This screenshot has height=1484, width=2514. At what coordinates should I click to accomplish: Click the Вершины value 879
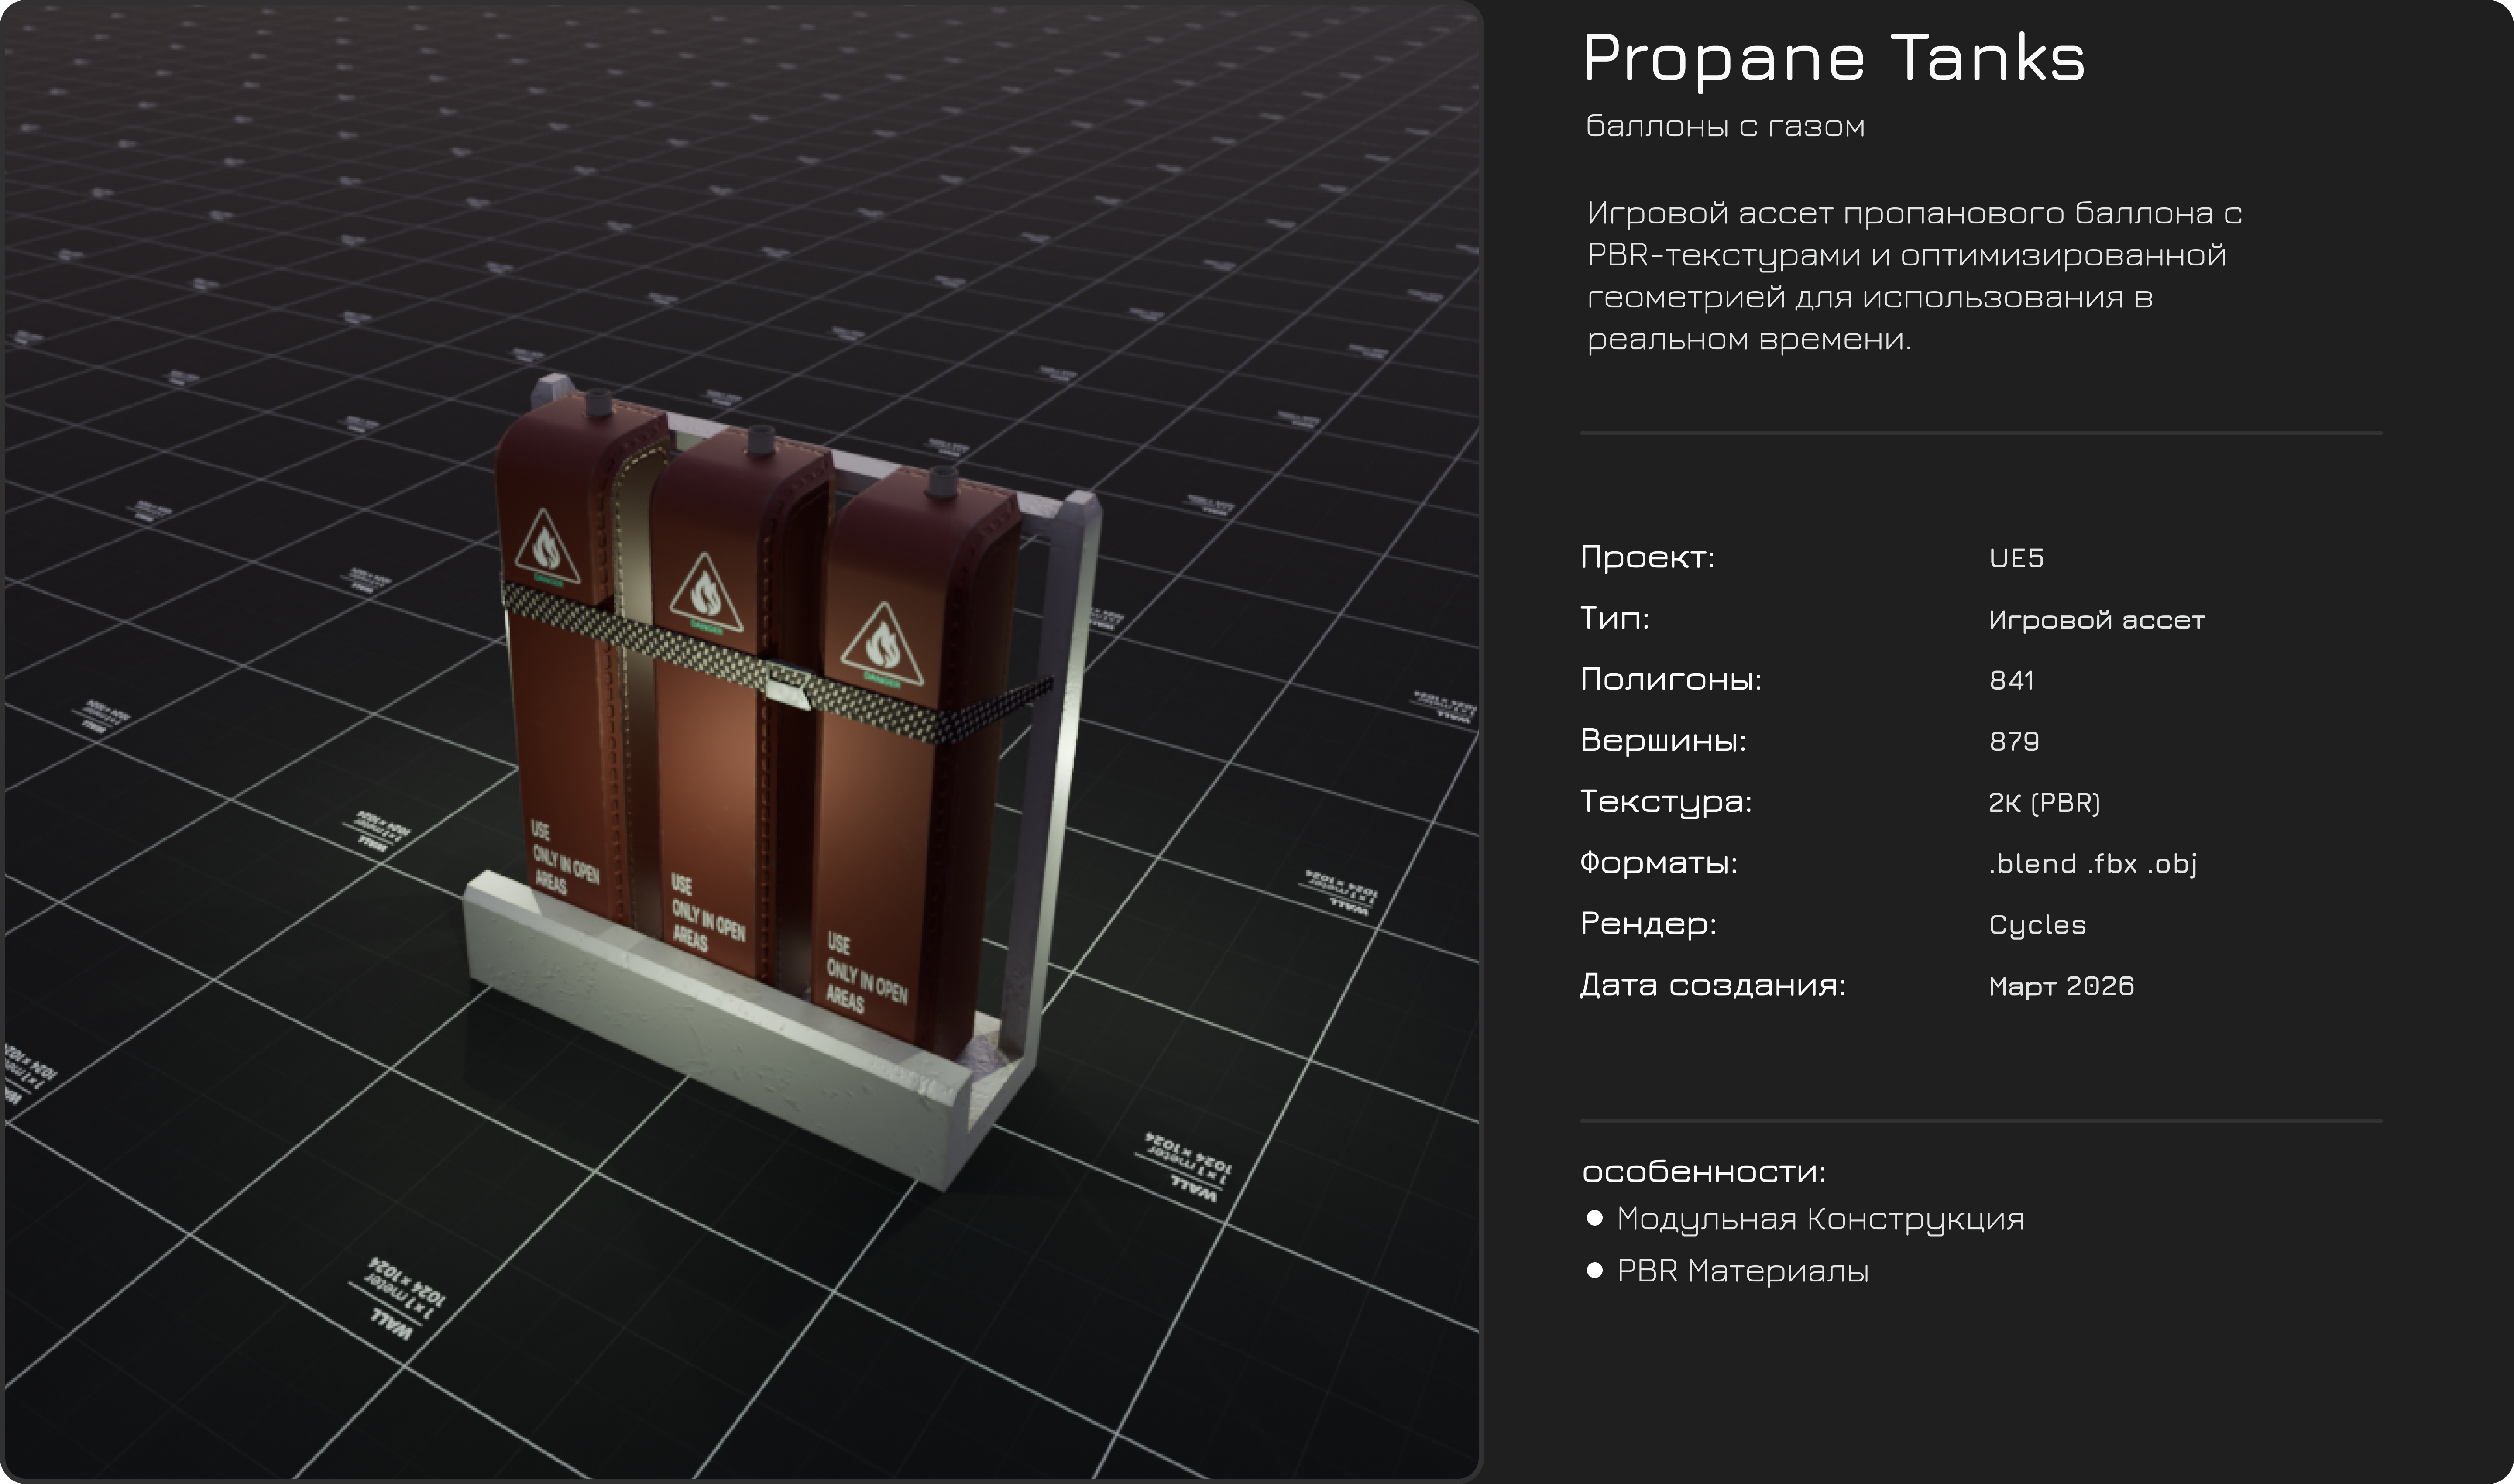pyautogui.click(x=2014, y=742)
